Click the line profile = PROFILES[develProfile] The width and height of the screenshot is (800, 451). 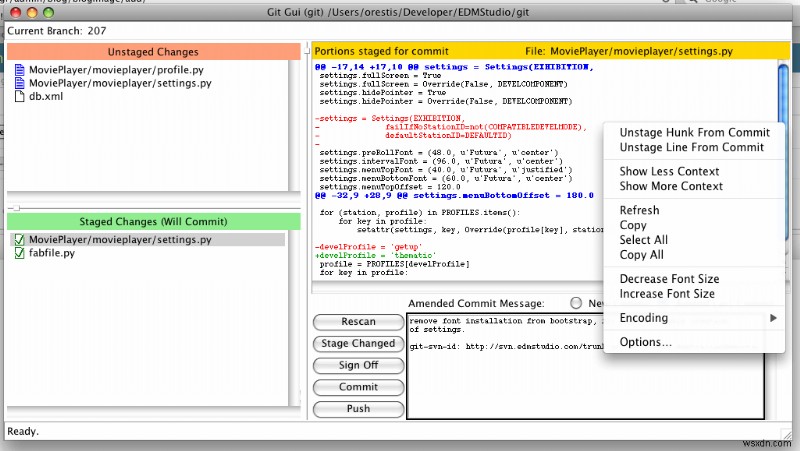394,264
